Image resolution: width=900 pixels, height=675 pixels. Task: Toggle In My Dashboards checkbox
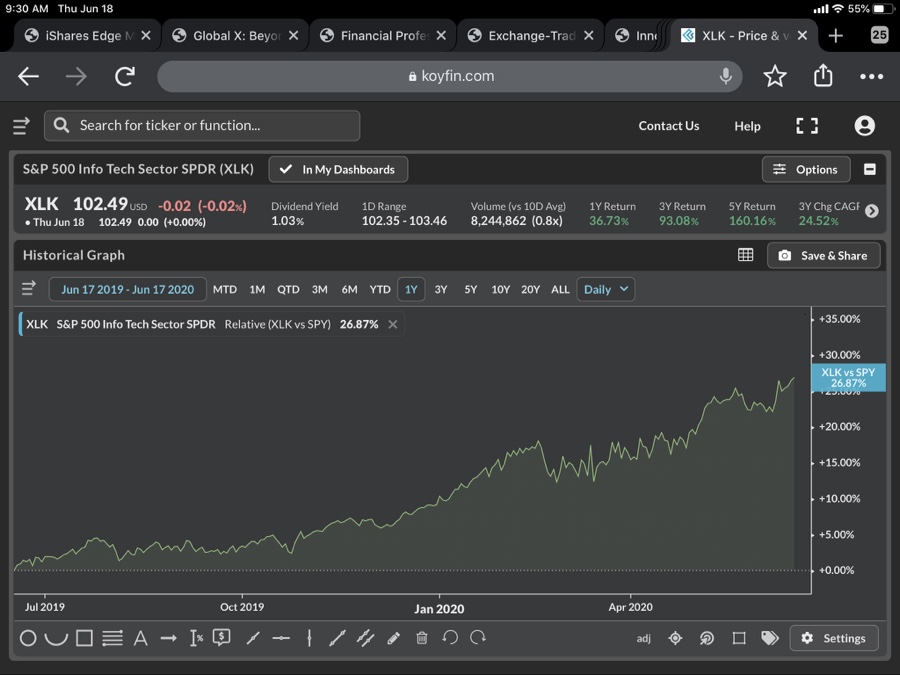click(338, 169)
